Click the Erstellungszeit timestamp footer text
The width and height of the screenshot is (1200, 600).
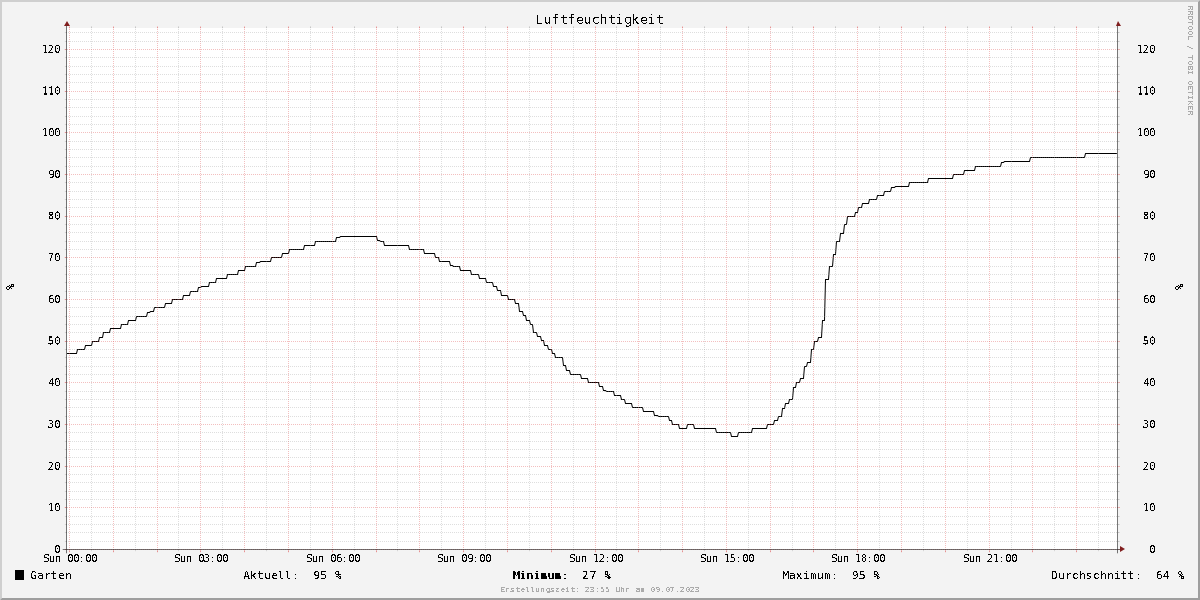(x=600, y=590)
